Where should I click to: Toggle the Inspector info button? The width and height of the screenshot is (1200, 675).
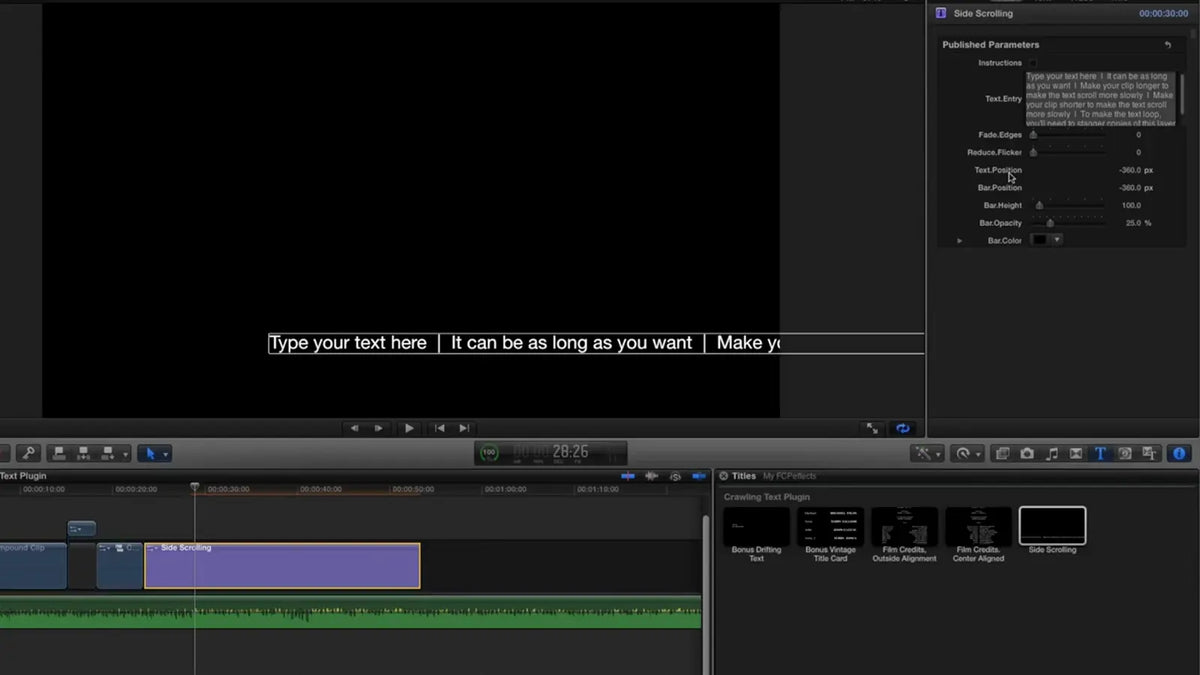coord(1179,453)
